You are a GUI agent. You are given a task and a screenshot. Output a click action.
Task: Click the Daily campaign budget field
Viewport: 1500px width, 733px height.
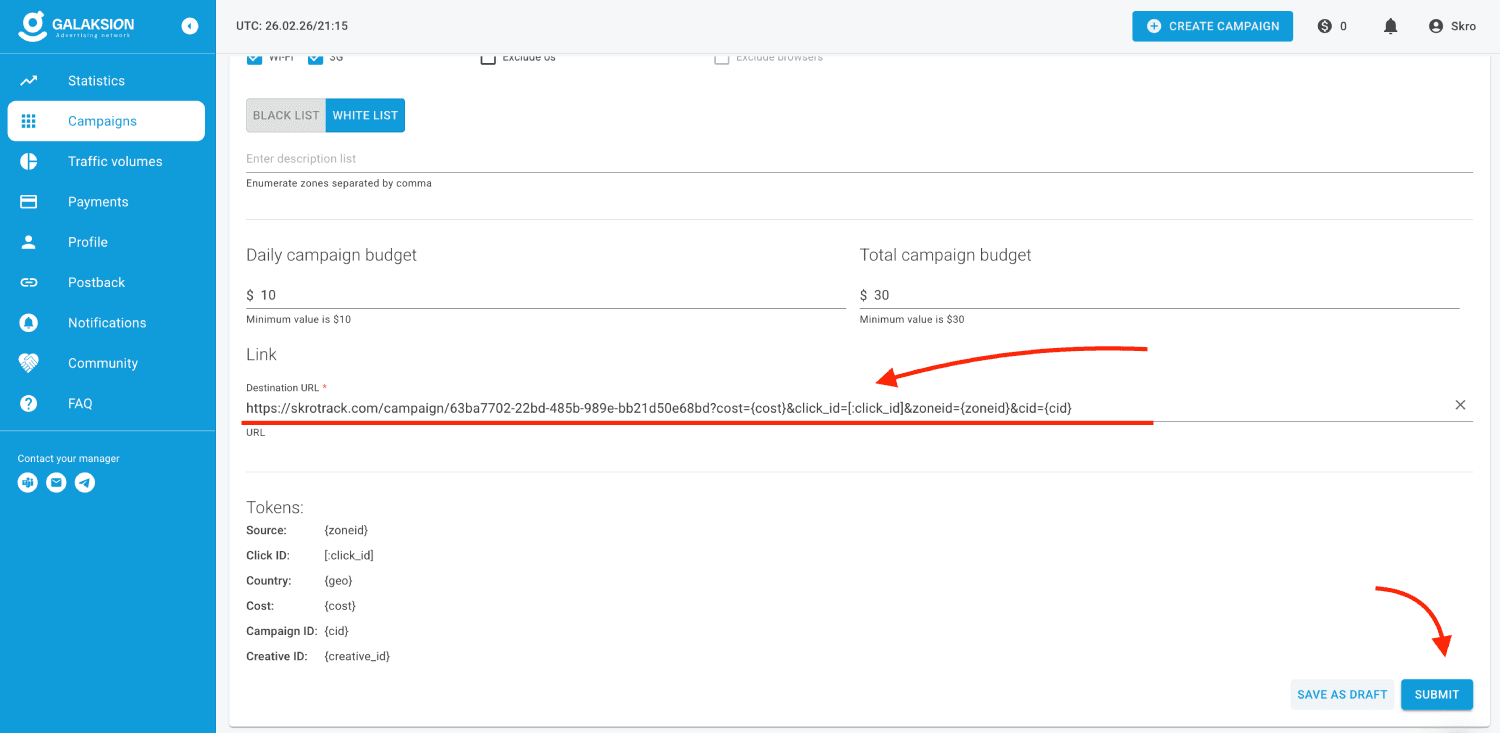546,295
